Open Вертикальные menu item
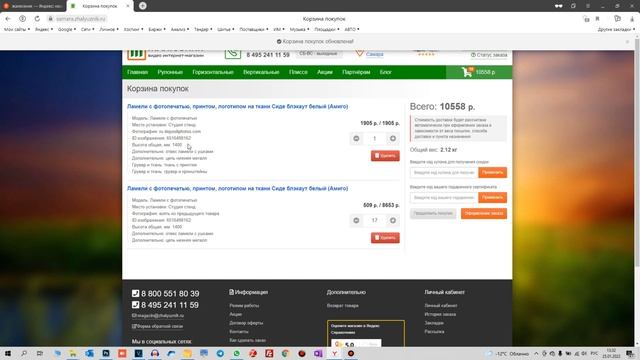Viewport: 640px width, 360px height. (261, 72)
